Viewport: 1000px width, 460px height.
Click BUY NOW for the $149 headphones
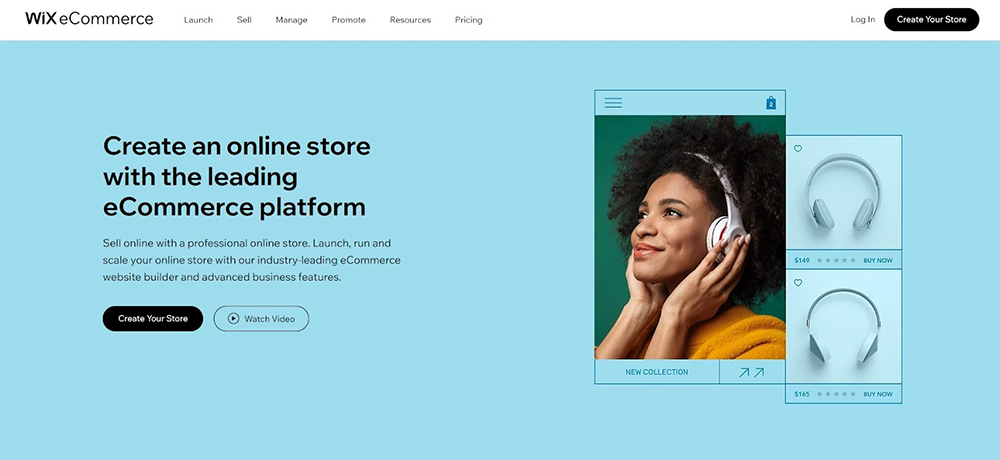[878, 260]
